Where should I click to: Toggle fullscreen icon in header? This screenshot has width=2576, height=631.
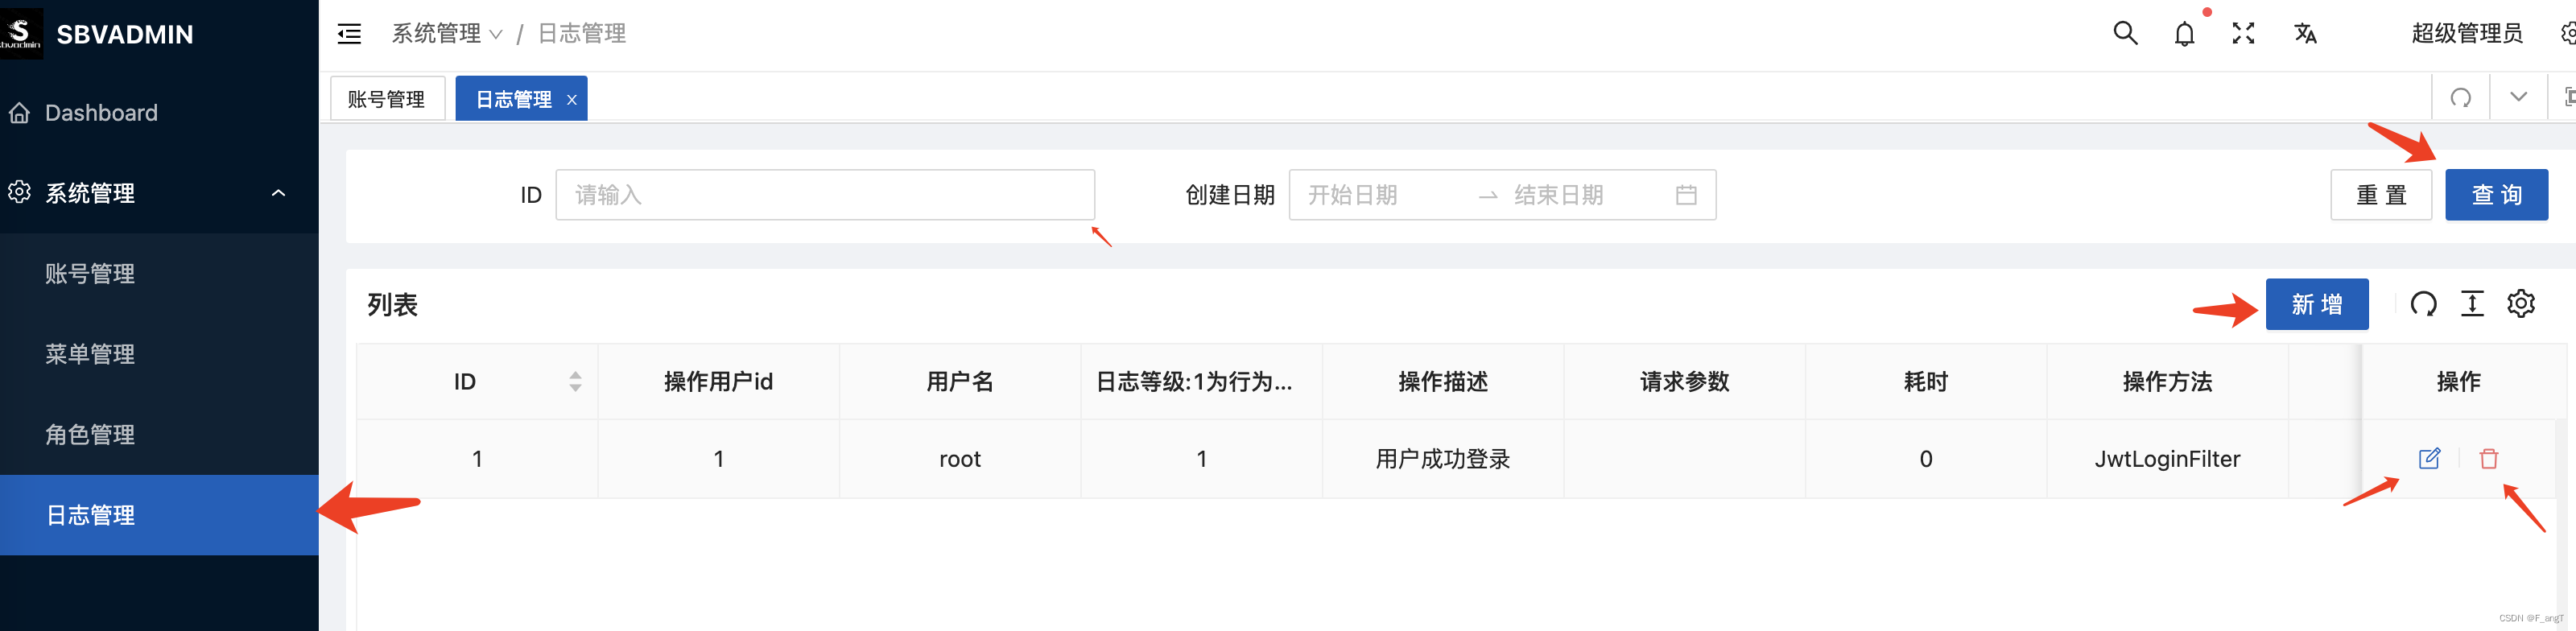2243,33
